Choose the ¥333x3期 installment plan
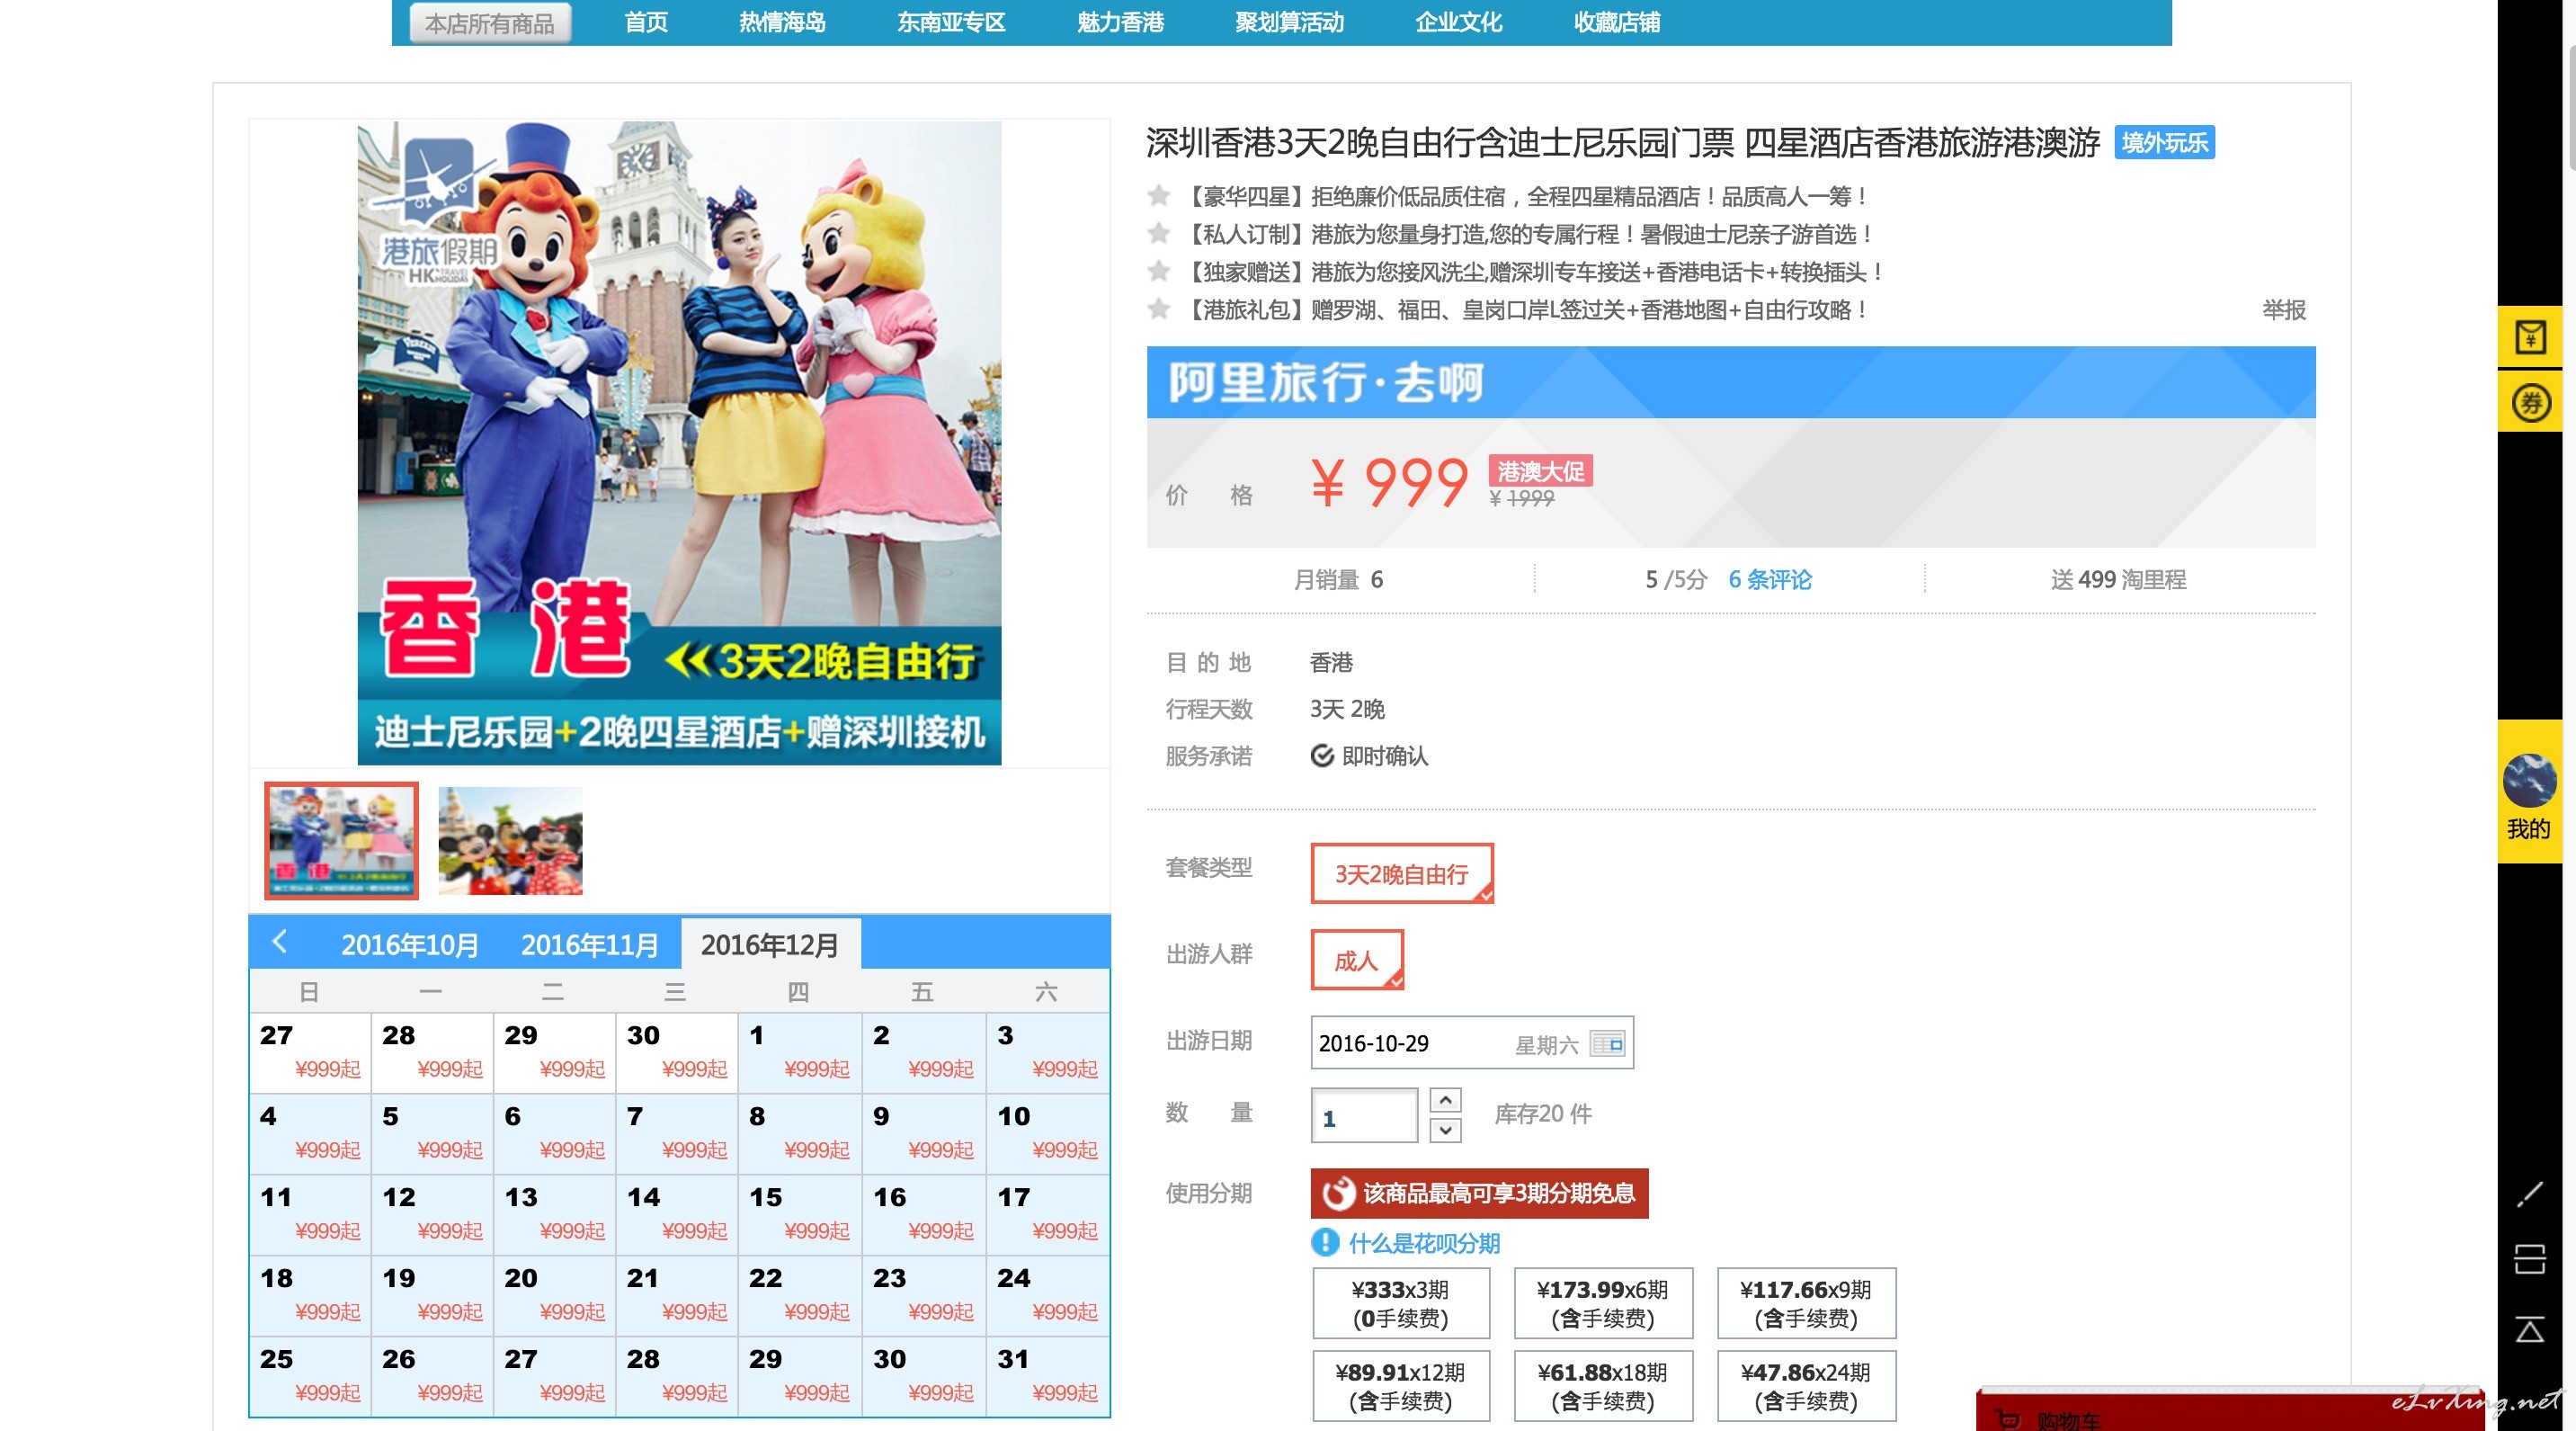This screenshot has height=1431, width=2576. point(1401,1303)
